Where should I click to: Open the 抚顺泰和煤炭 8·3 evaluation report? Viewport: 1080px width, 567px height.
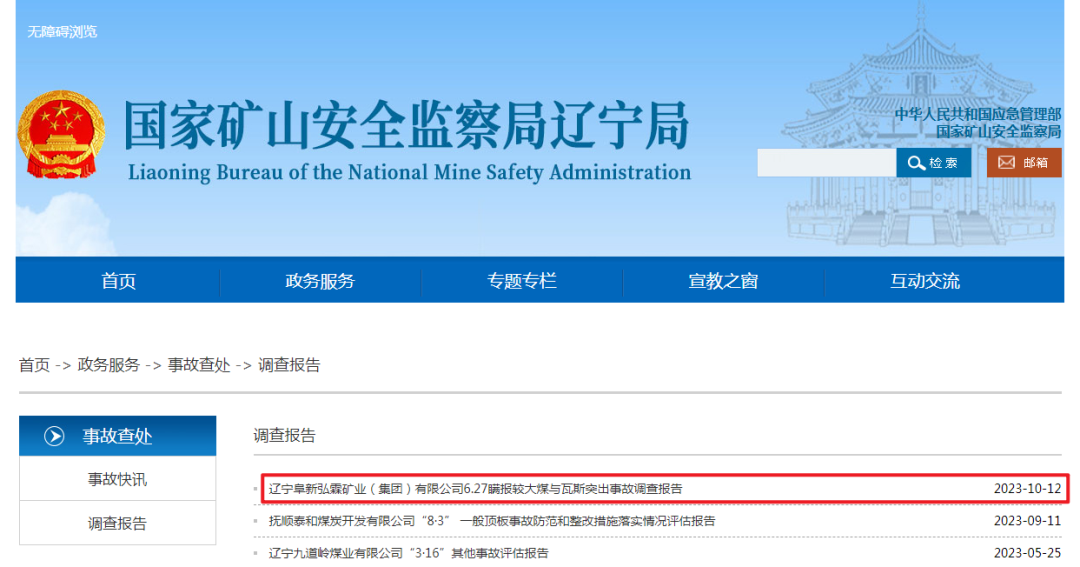[x=492, y=521]
